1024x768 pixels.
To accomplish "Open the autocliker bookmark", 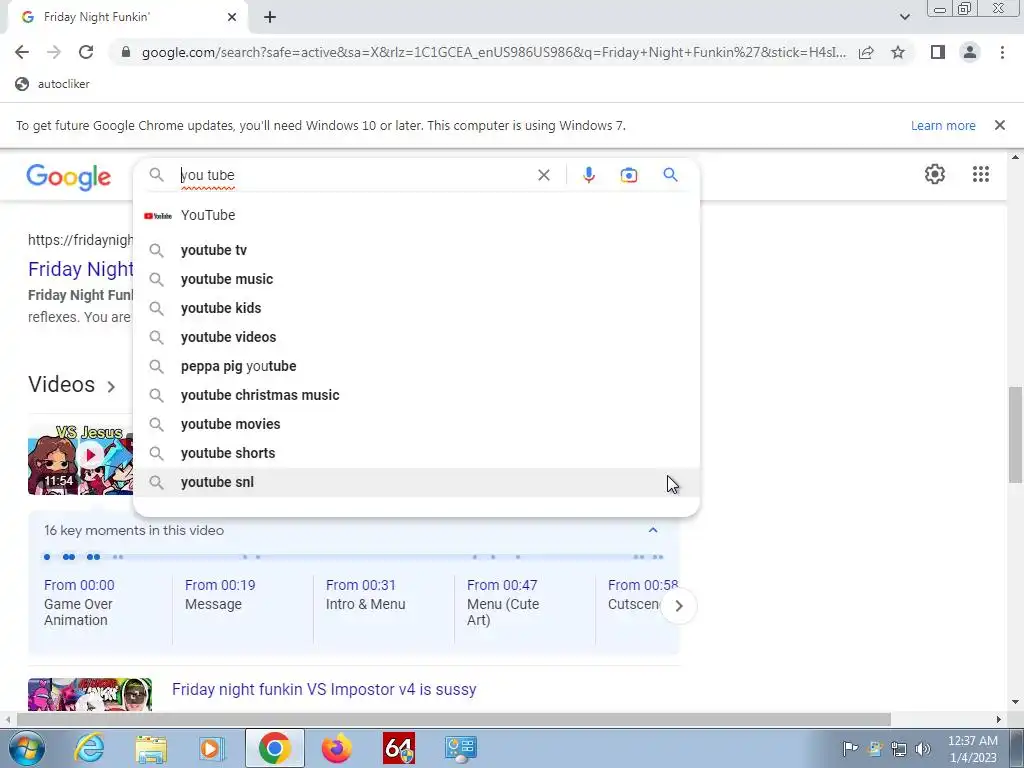I will point(52,84).
